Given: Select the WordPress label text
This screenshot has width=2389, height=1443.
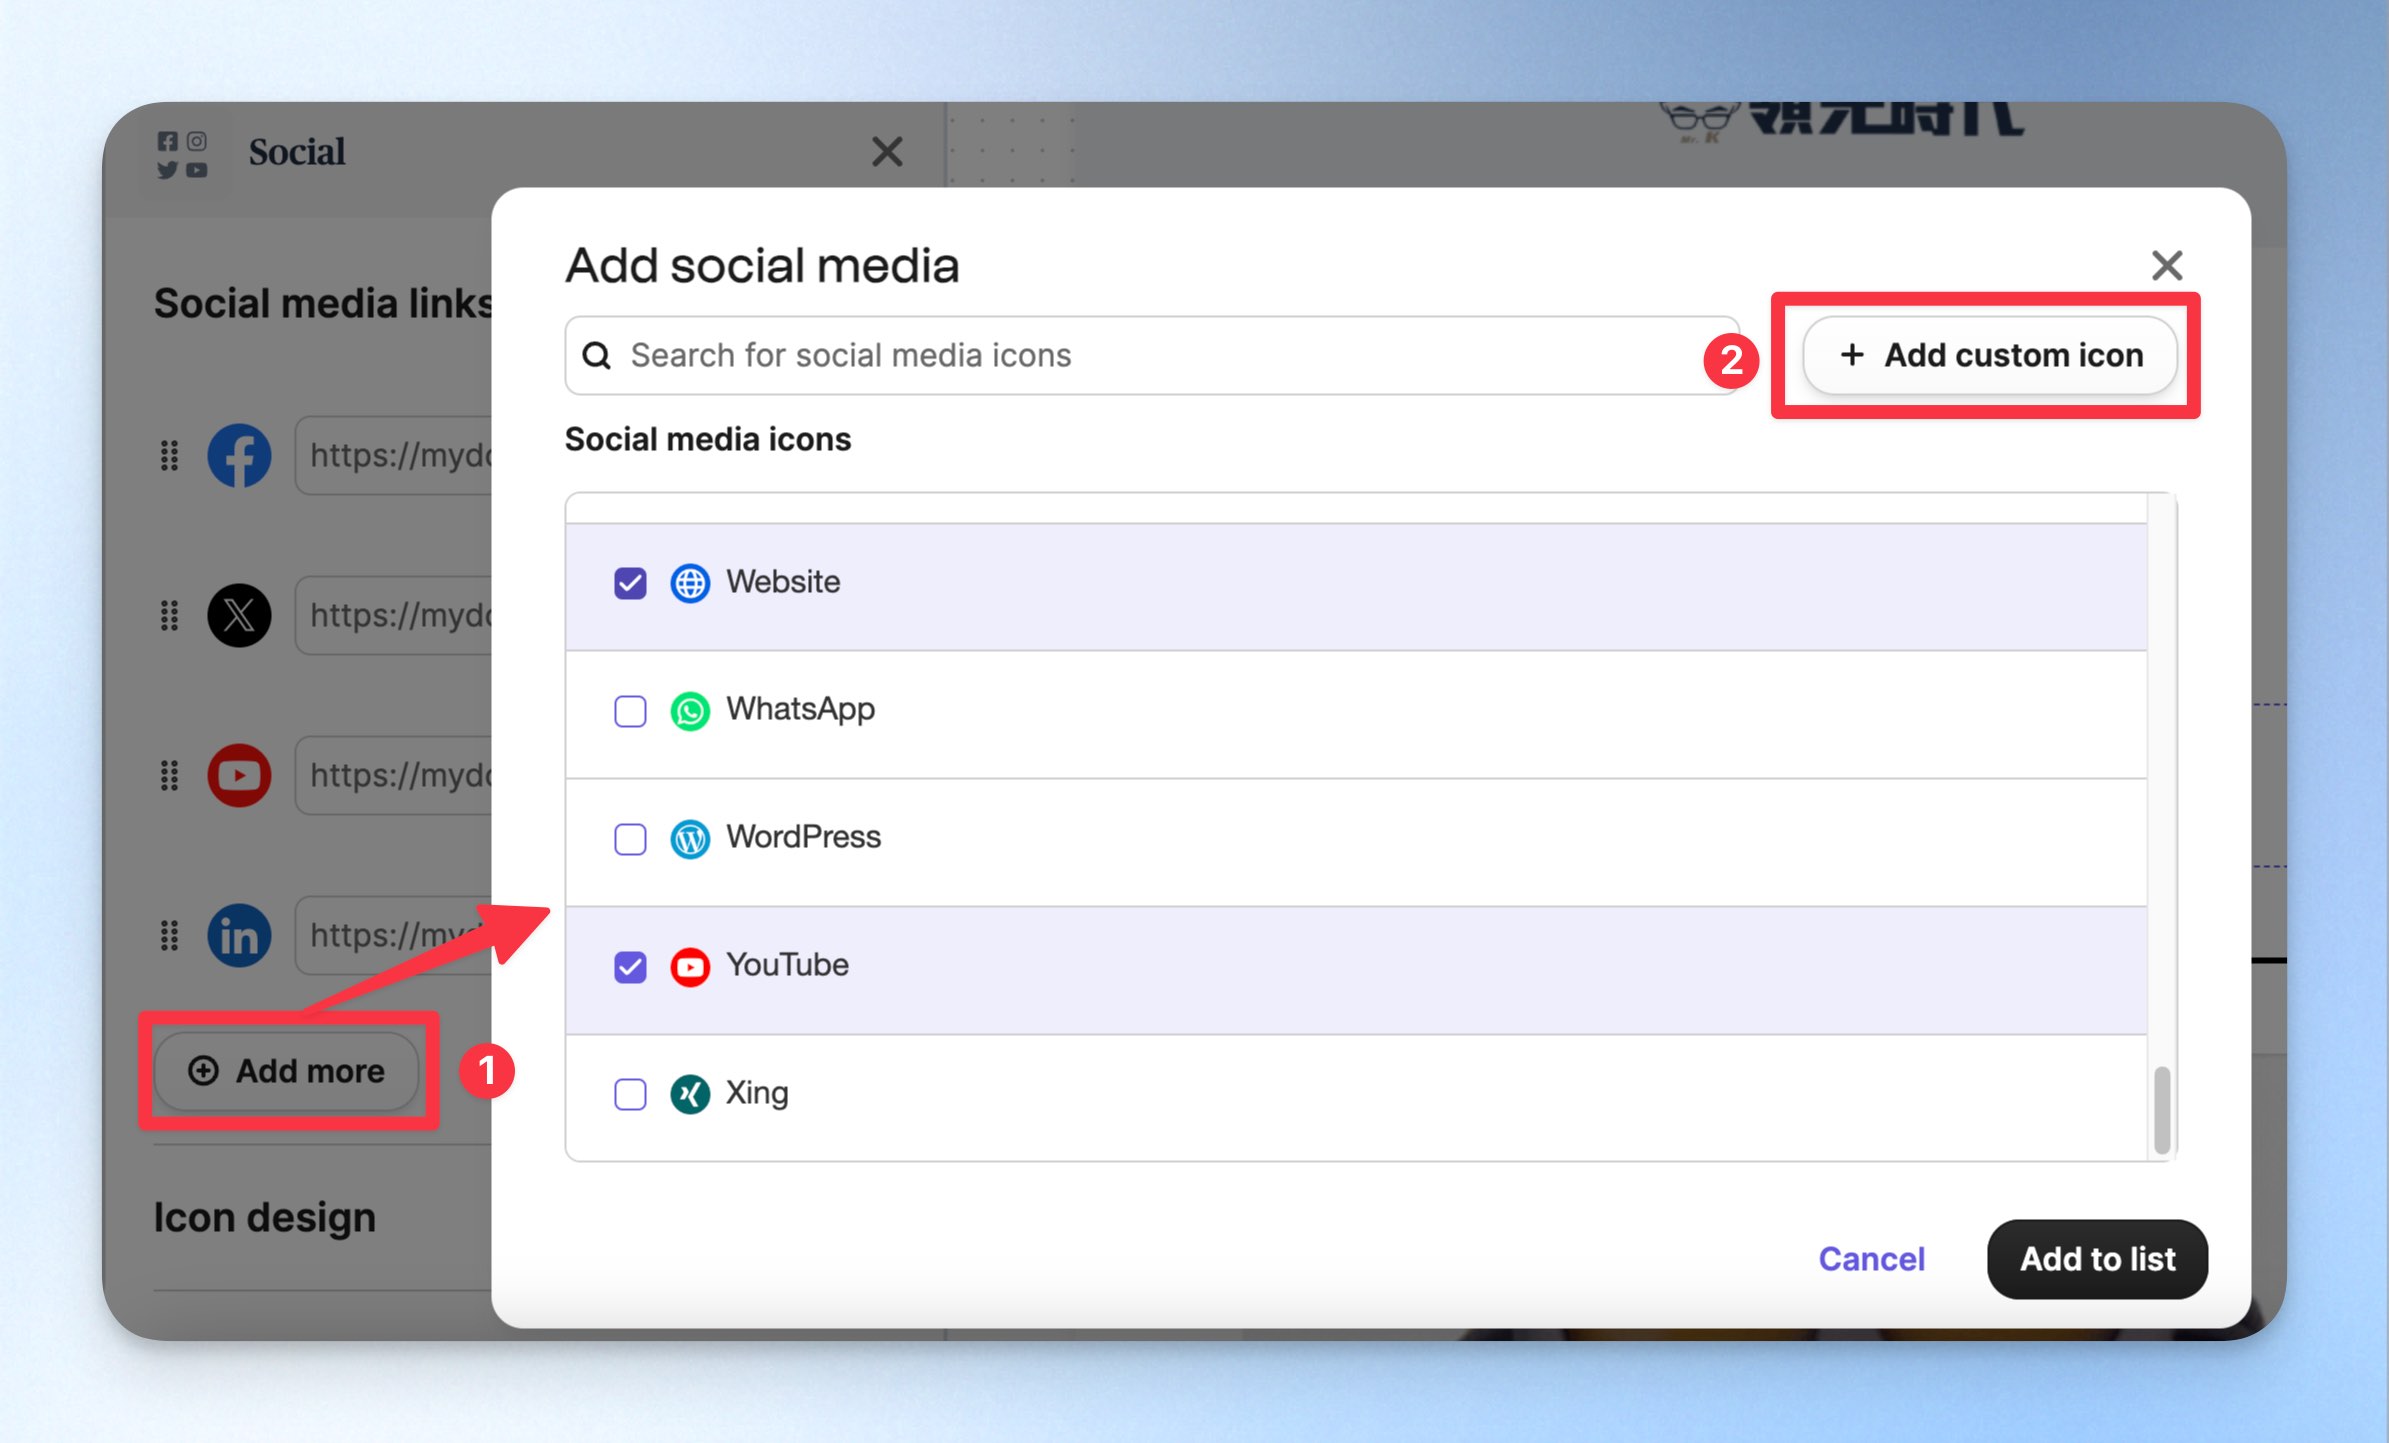Looking at the screenshot, I should (803, 837).
